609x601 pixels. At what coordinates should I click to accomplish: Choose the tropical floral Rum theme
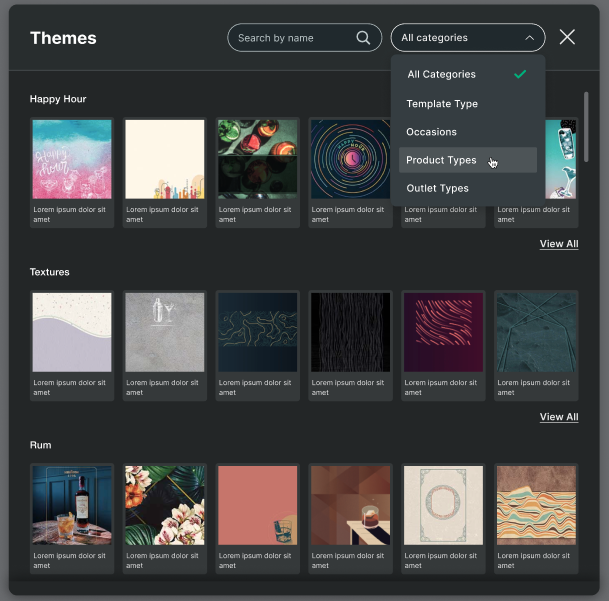pyautogui.click(x=164, y=505)
